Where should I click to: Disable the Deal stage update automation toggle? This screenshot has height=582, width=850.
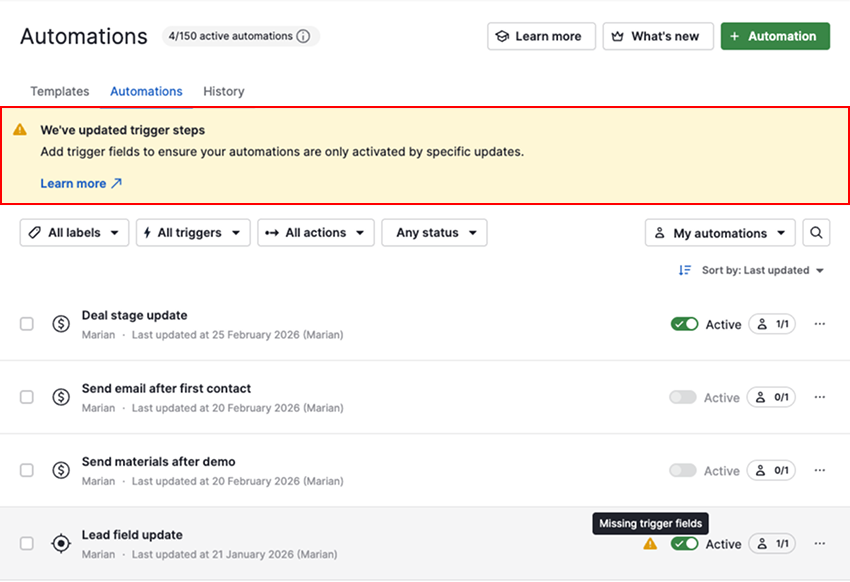[684, 324]
